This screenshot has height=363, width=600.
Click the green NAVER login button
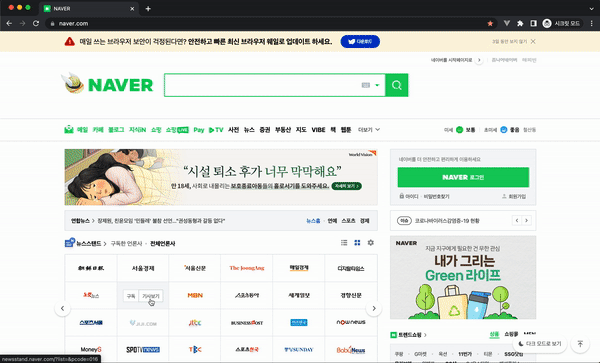tap(463, 177)
